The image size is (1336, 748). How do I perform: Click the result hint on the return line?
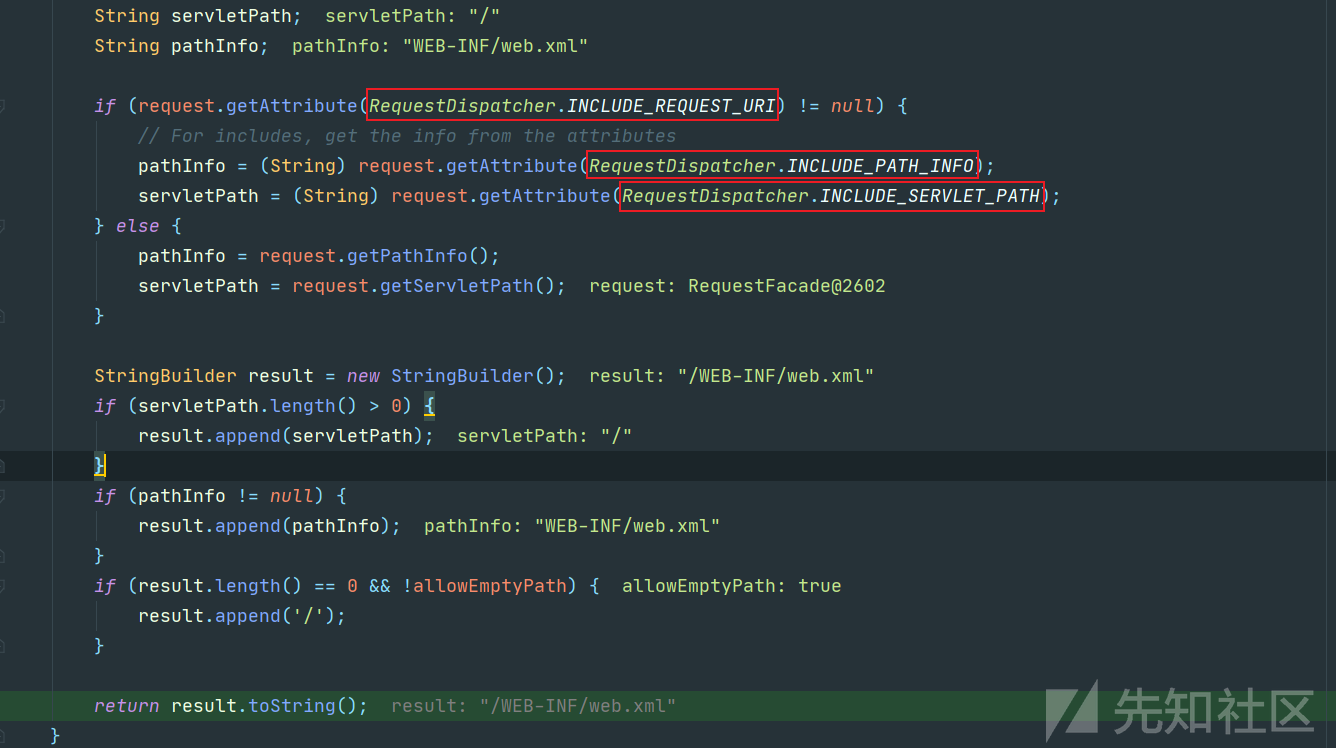534,706
